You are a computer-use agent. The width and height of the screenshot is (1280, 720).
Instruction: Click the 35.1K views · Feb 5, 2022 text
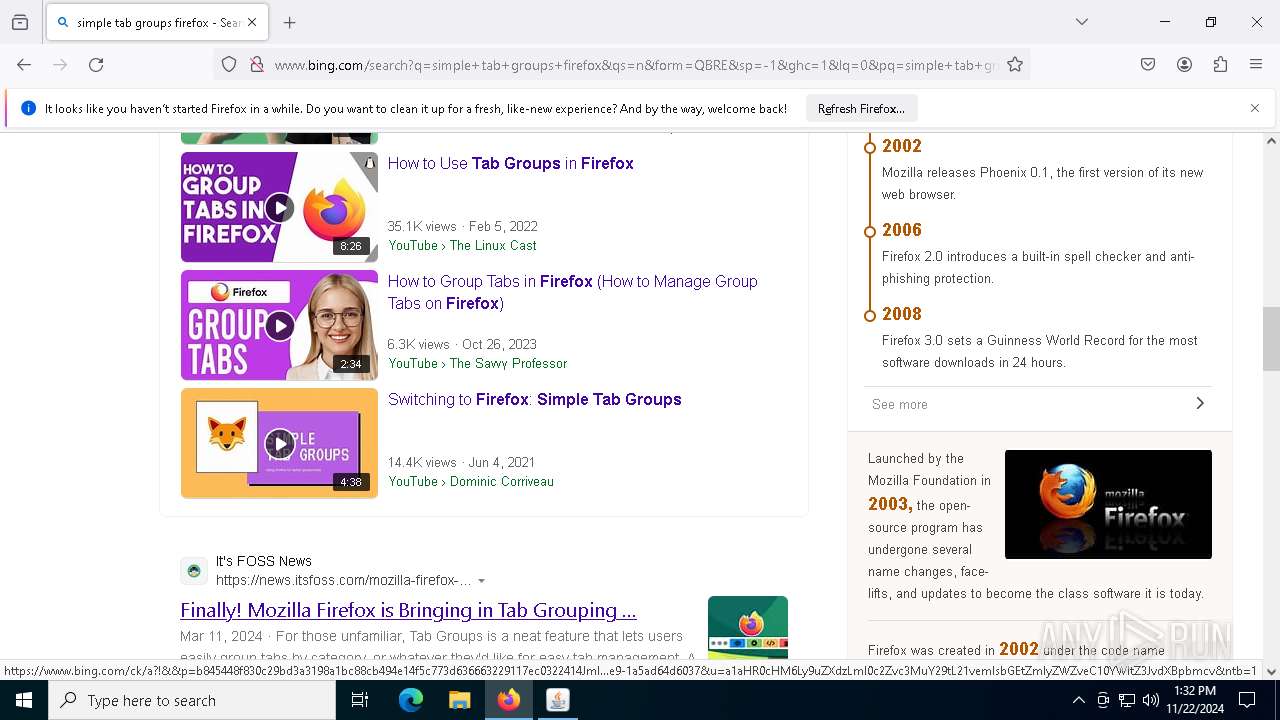coord(462,226)
